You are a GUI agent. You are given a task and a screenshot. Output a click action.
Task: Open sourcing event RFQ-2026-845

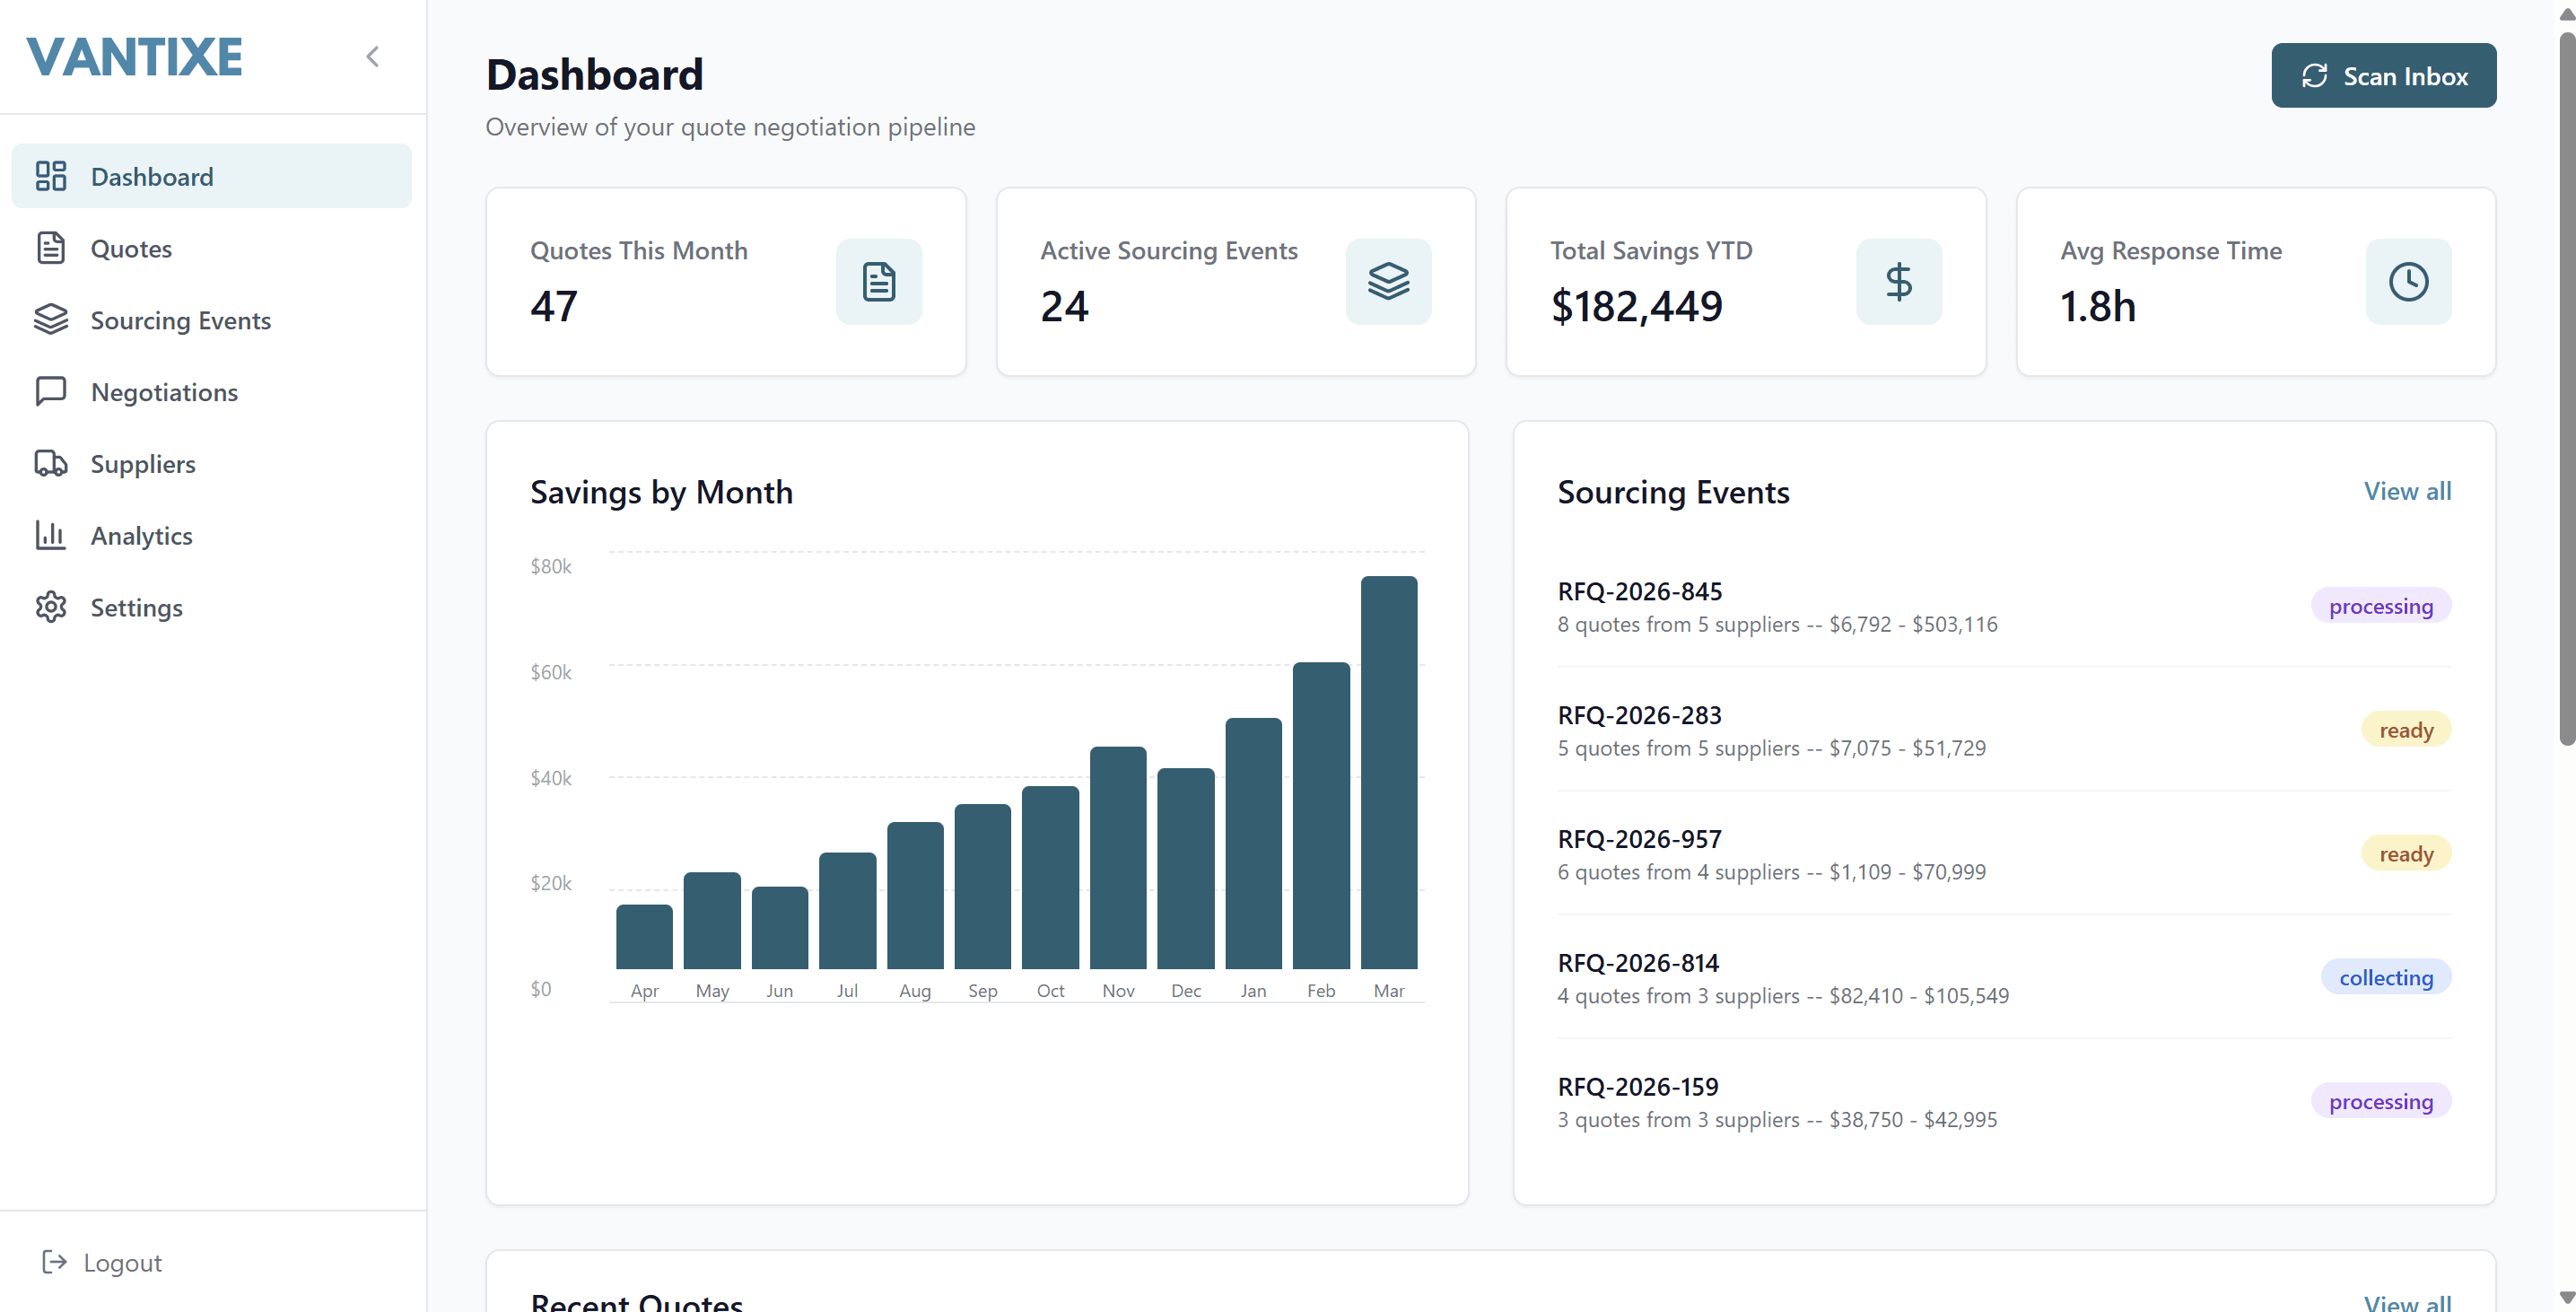(1639, 591)
